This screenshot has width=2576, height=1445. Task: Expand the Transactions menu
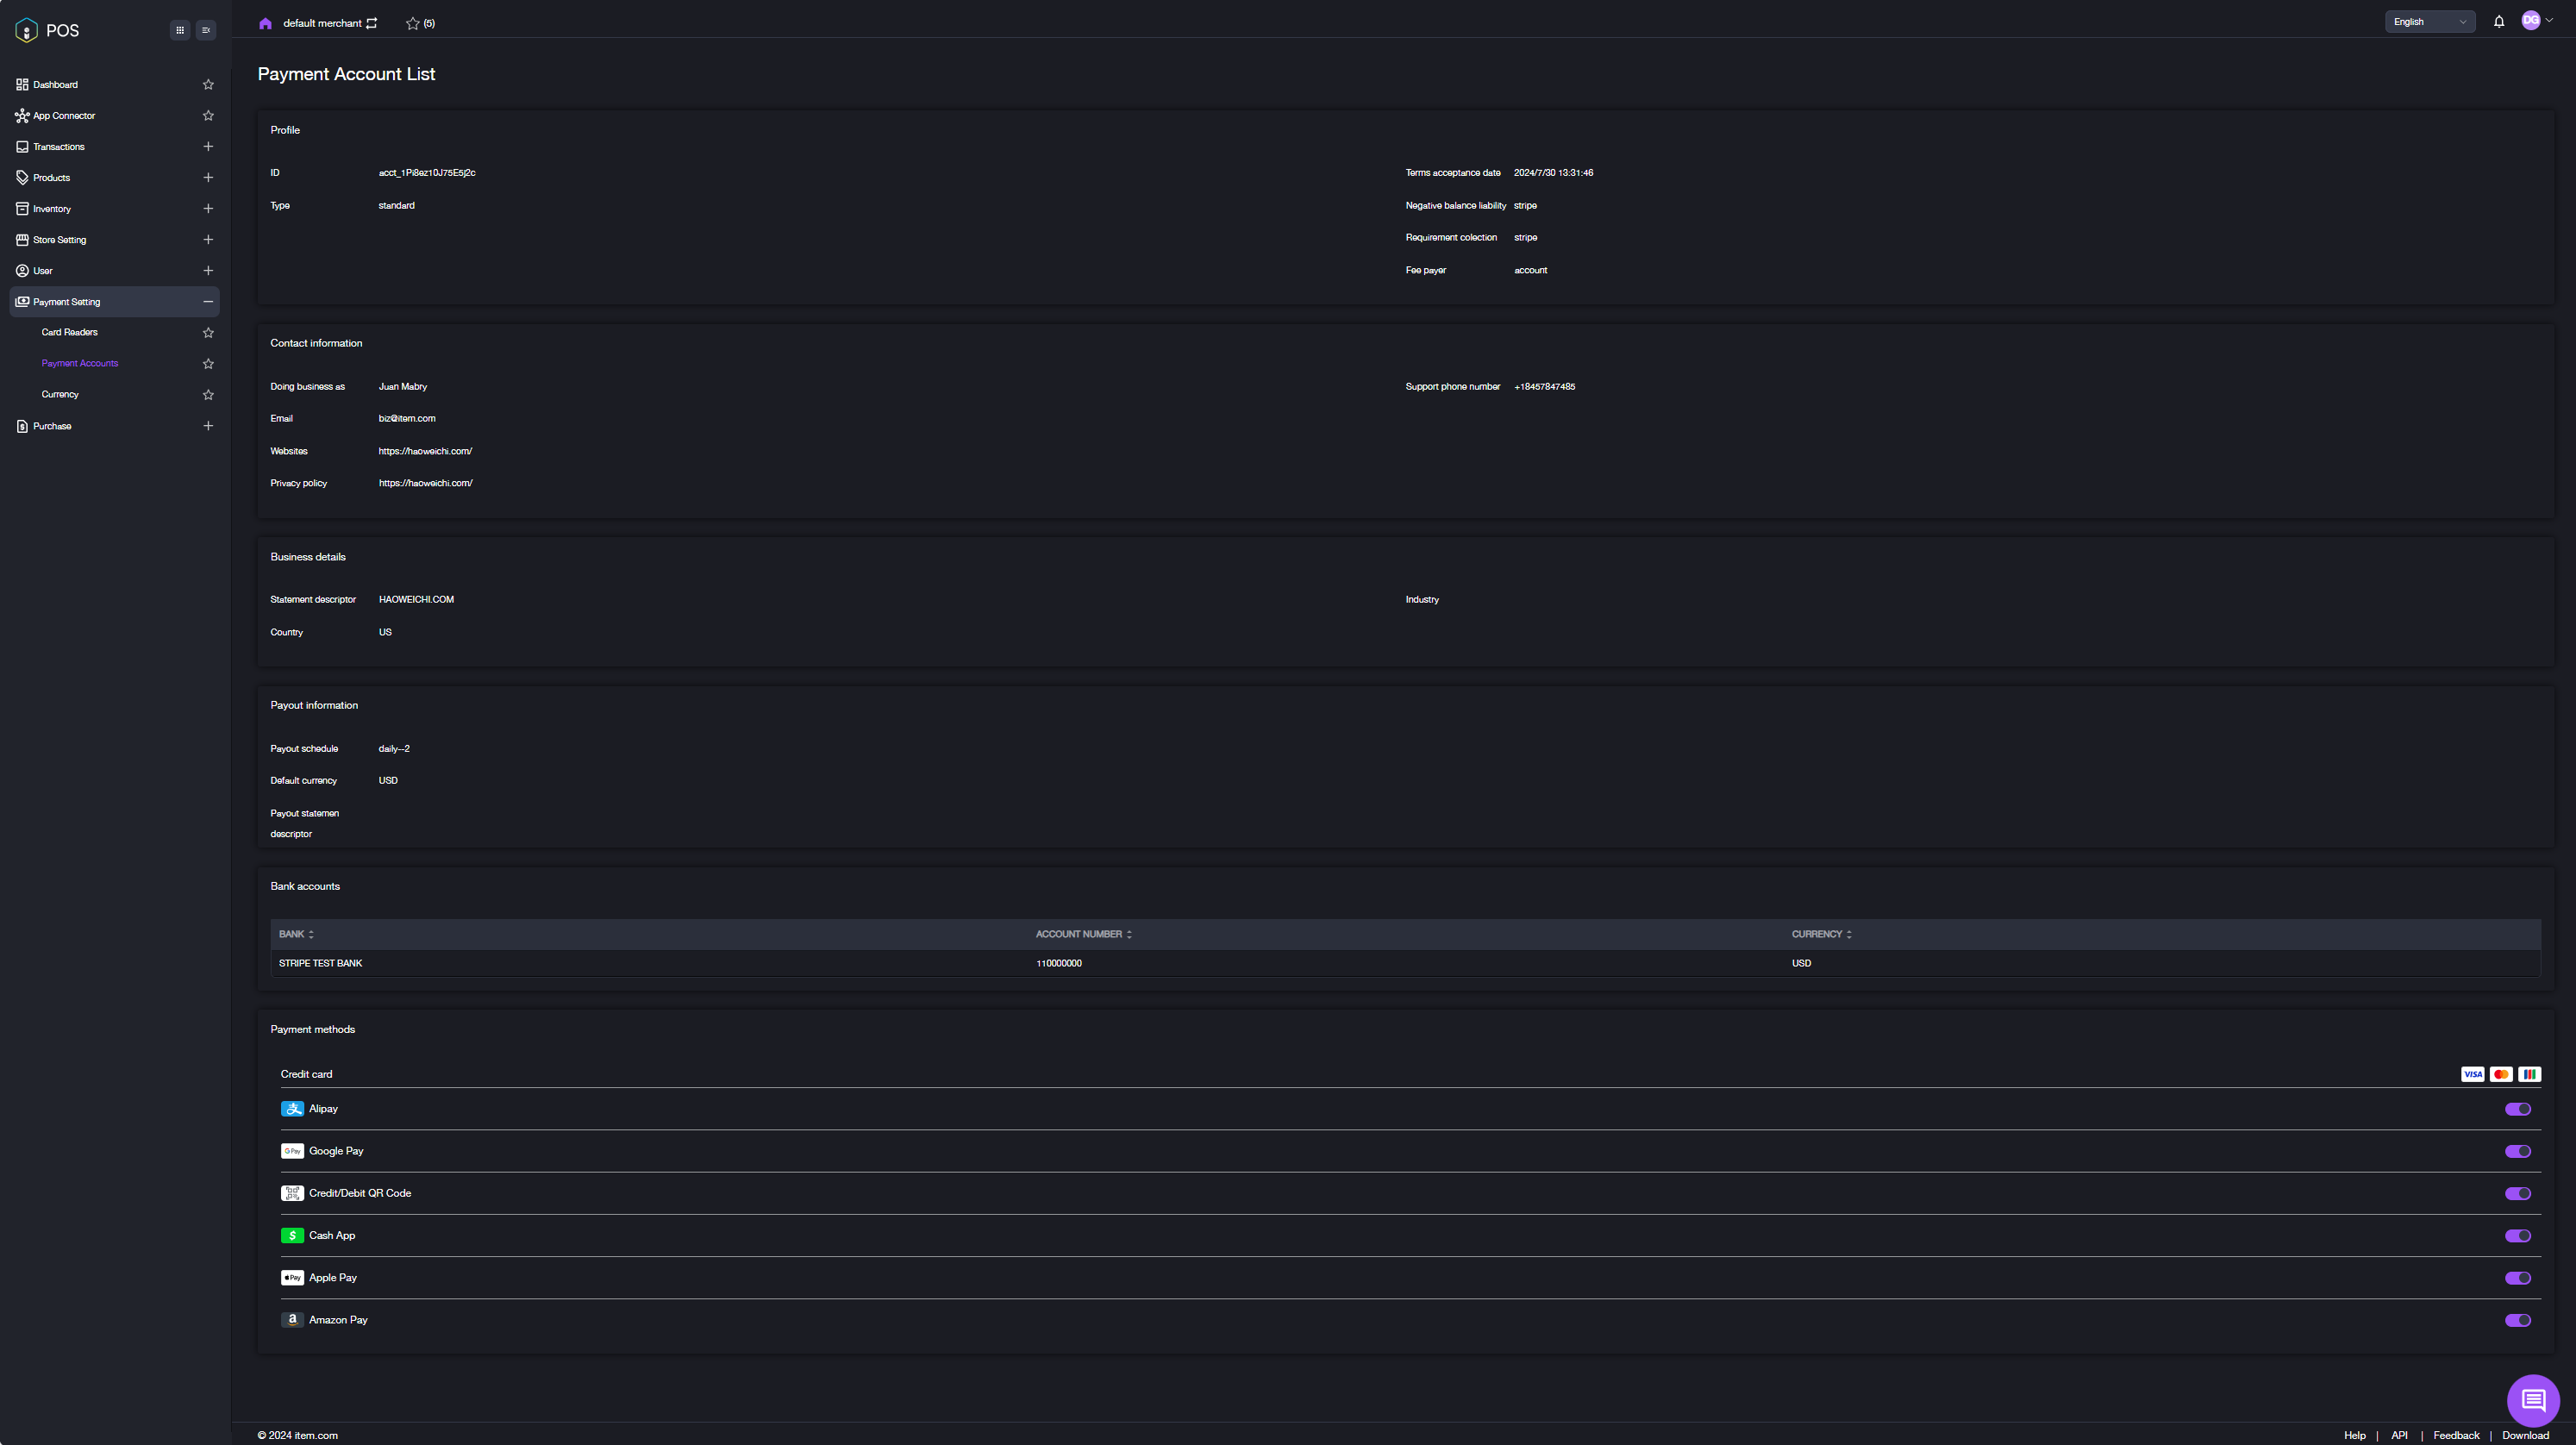coord(208,147)
